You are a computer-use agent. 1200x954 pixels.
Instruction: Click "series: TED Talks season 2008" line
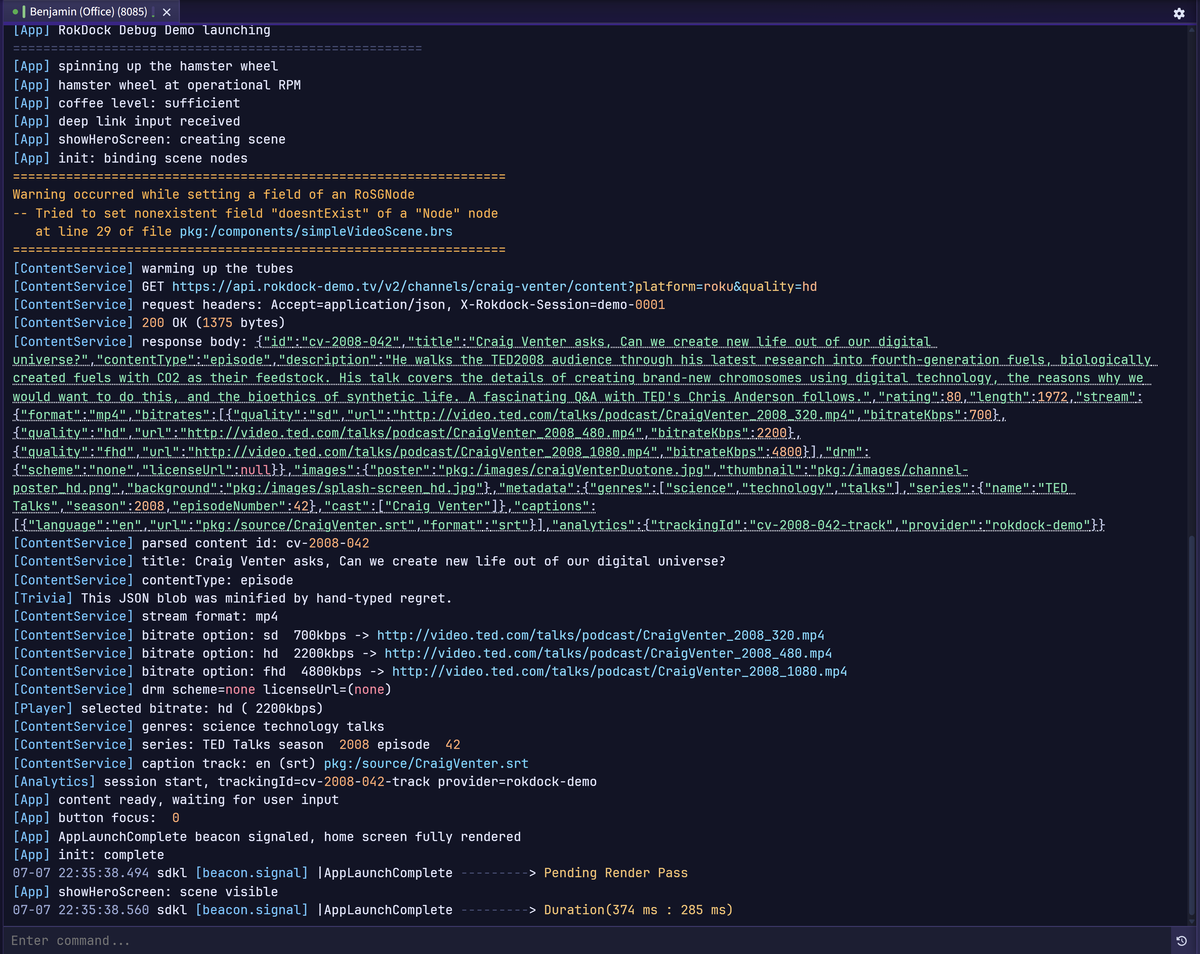click(x=236, y=745)
